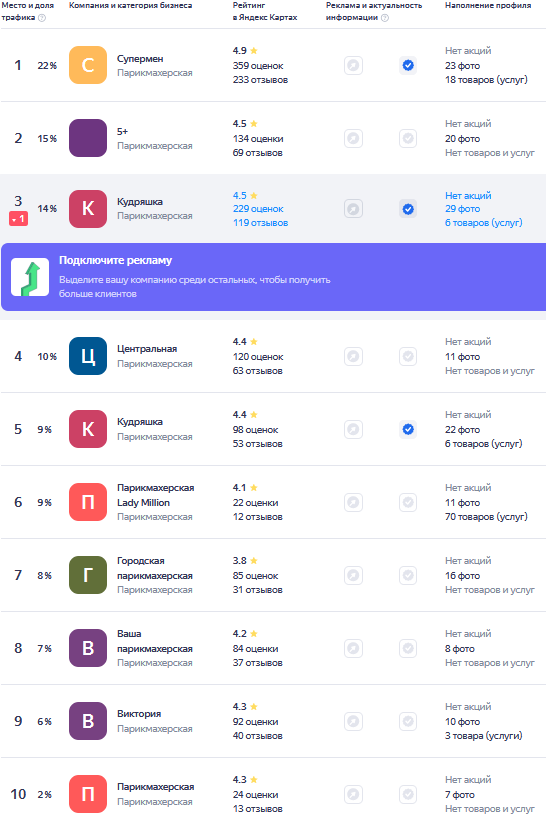Click the help icon beside Место и доля трафика

42,17
